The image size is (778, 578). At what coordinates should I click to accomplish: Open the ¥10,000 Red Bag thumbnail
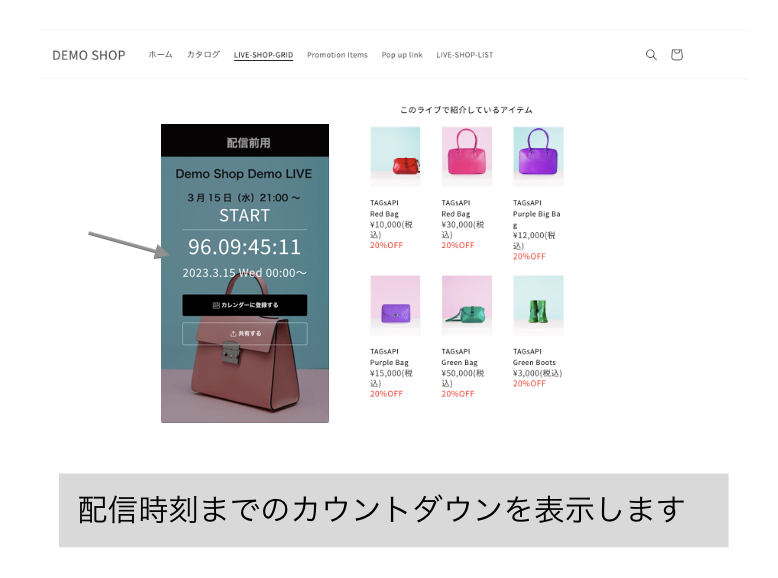click(395, 156)
